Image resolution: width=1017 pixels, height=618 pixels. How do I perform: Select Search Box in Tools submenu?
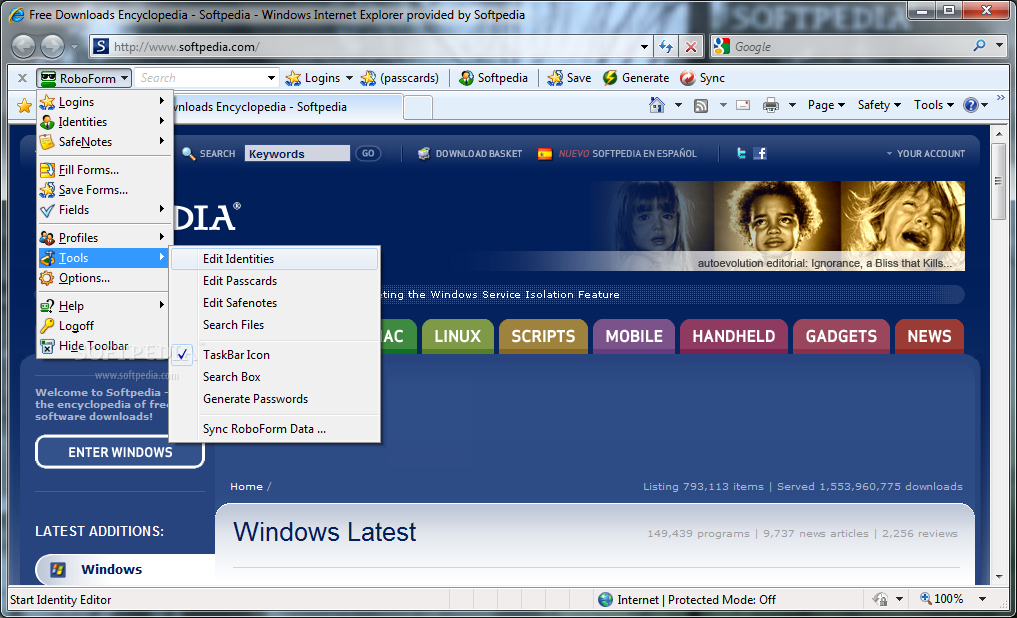click(274, 377)
